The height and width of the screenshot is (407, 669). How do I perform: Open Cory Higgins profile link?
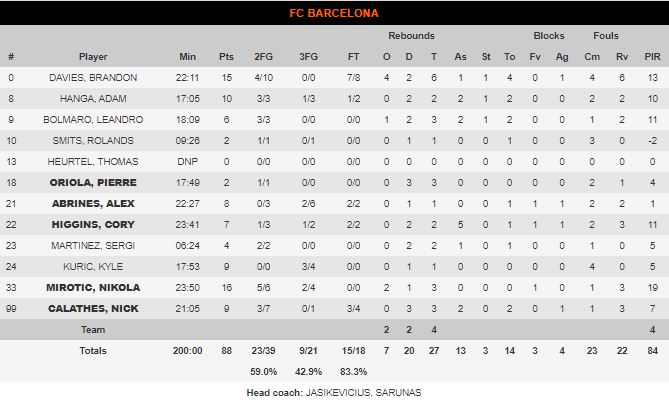[93, 224]
